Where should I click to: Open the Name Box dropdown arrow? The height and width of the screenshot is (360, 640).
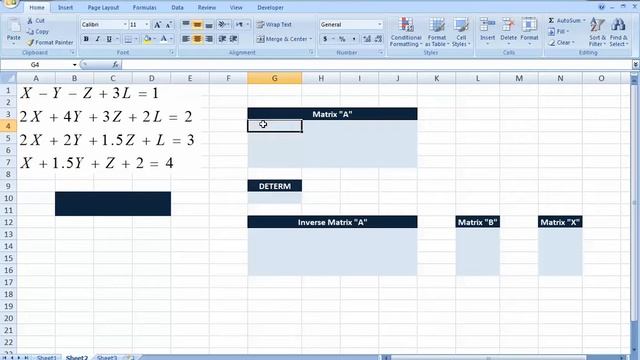coord(74,65)
